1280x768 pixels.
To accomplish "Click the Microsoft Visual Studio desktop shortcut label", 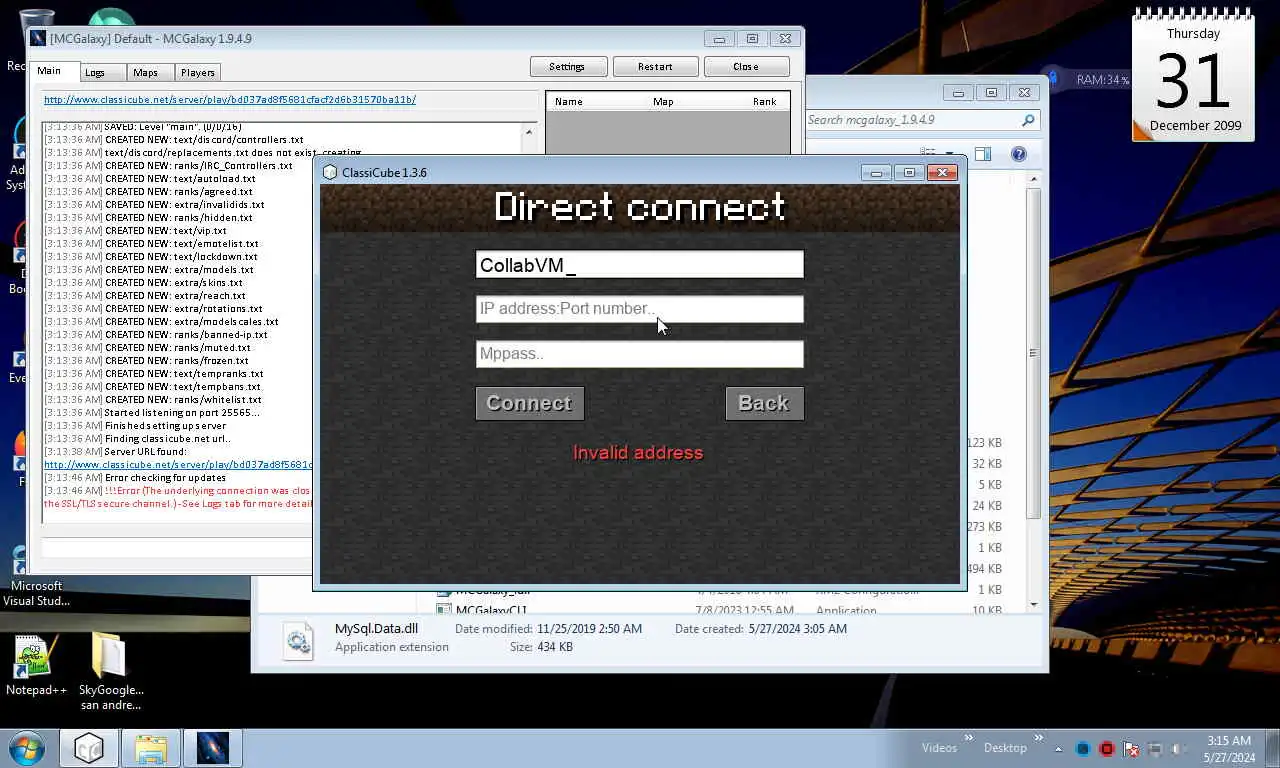I will [36, 594].
